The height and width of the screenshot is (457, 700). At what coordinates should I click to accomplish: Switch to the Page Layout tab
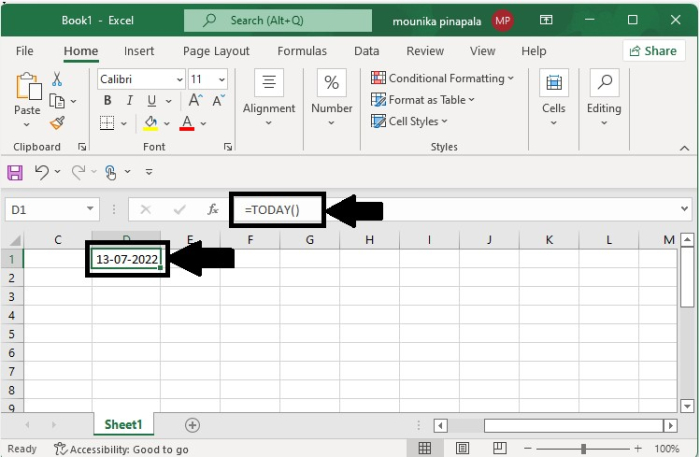click(216, 51)
